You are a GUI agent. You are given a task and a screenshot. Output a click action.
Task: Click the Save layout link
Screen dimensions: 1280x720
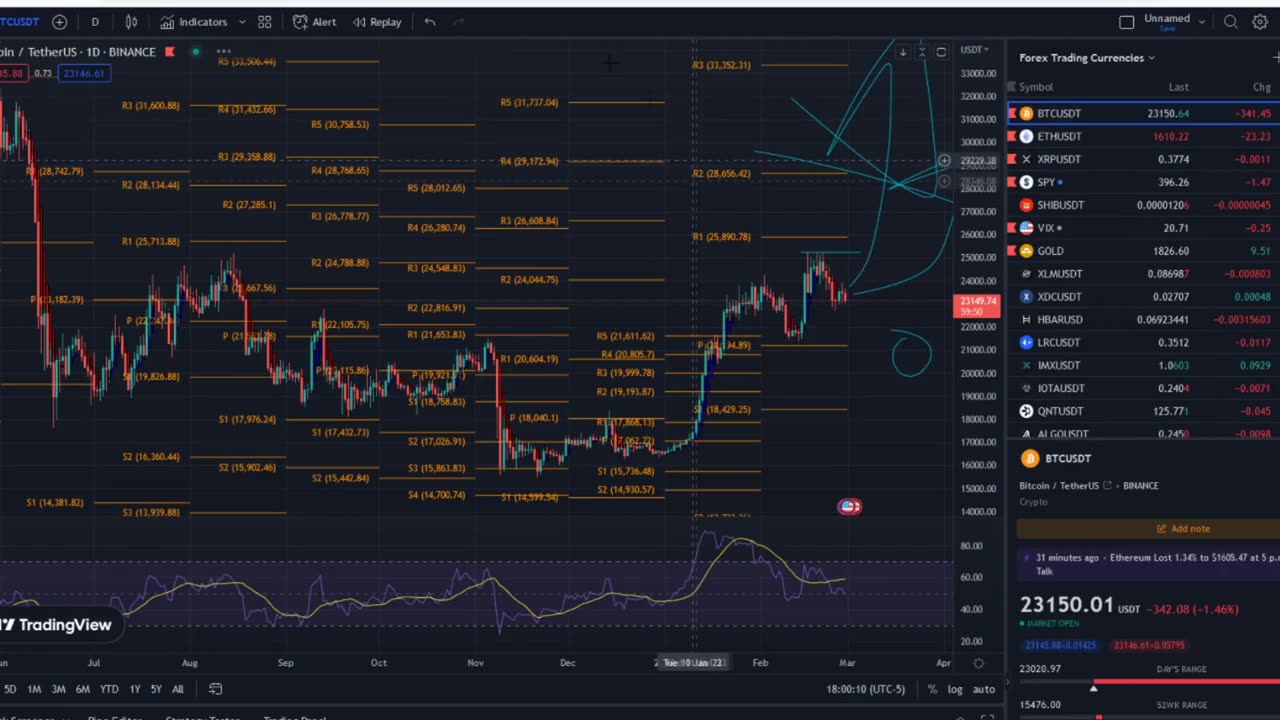tap(1167, 29)
